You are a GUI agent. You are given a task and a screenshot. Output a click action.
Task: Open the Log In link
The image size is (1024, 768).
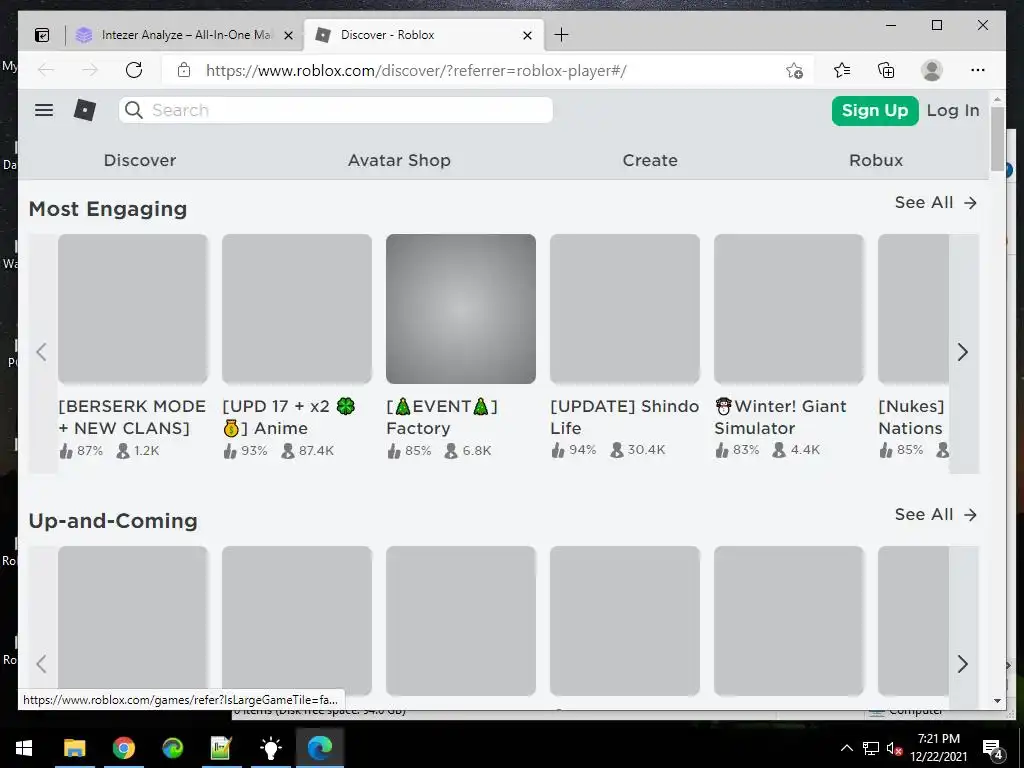pos(953,110)
